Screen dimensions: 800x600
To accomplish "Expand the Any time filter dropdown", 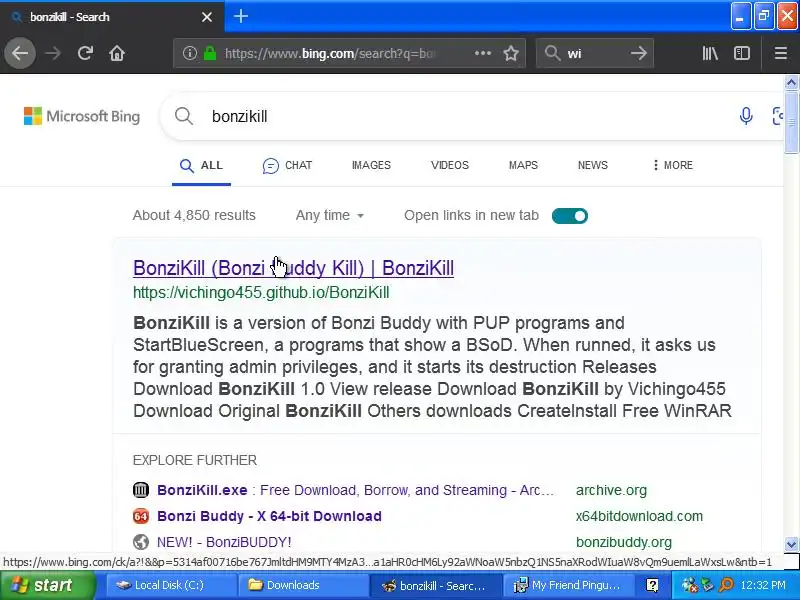I will click(x=330, y=215).
